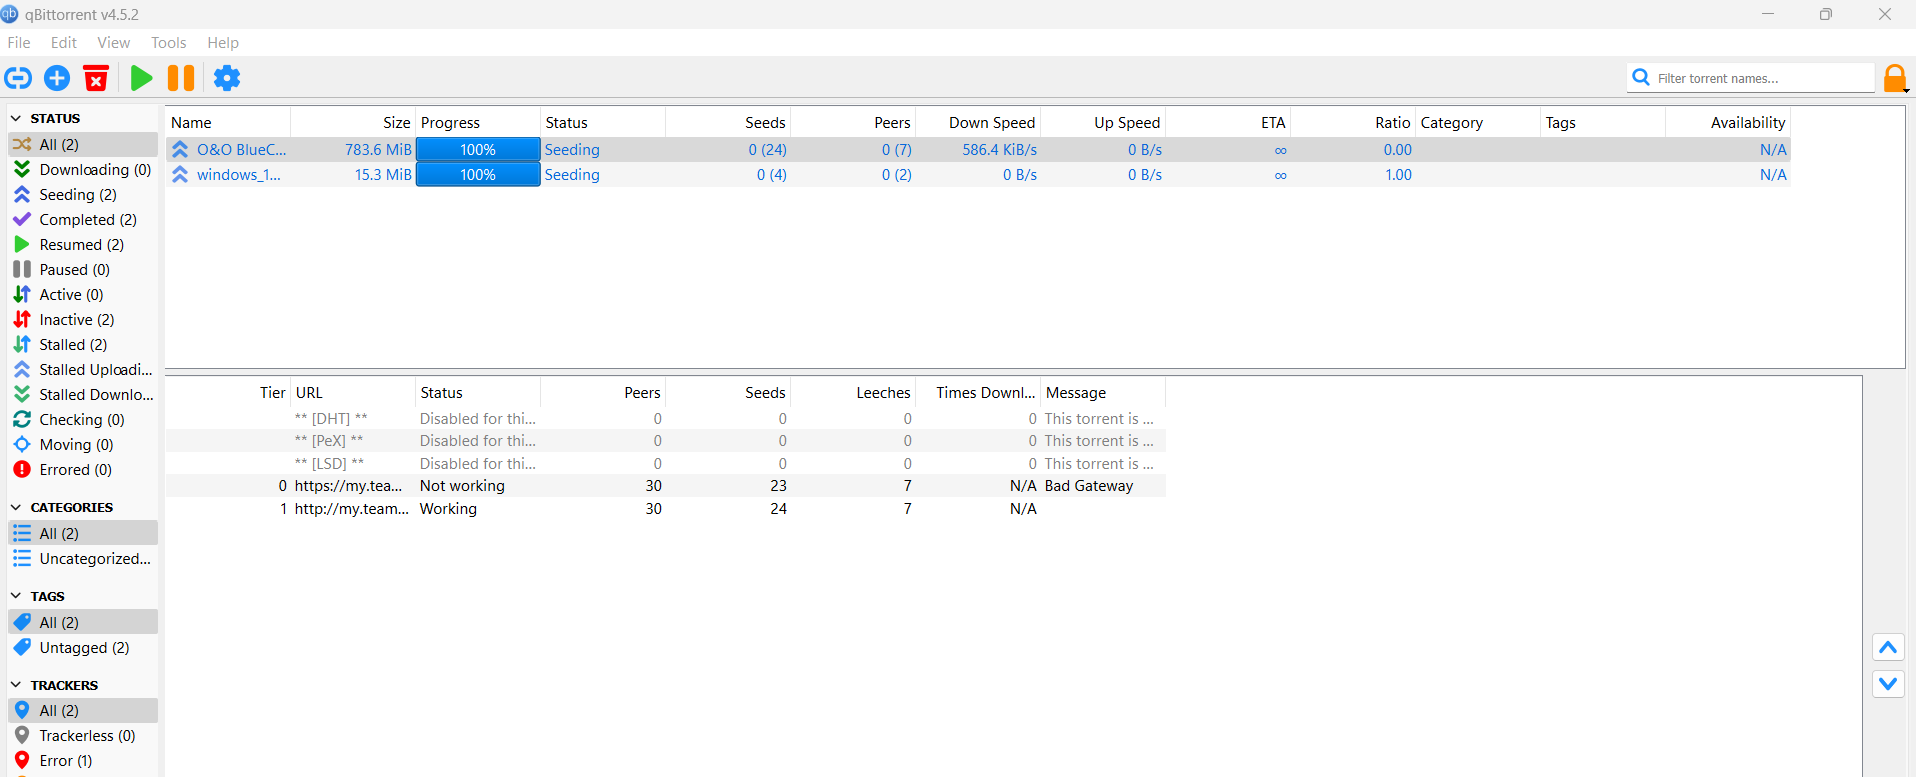Open the View menu
Image resolution: width=1916 pixels, height=777 pixels.
(x=114, y=43)
